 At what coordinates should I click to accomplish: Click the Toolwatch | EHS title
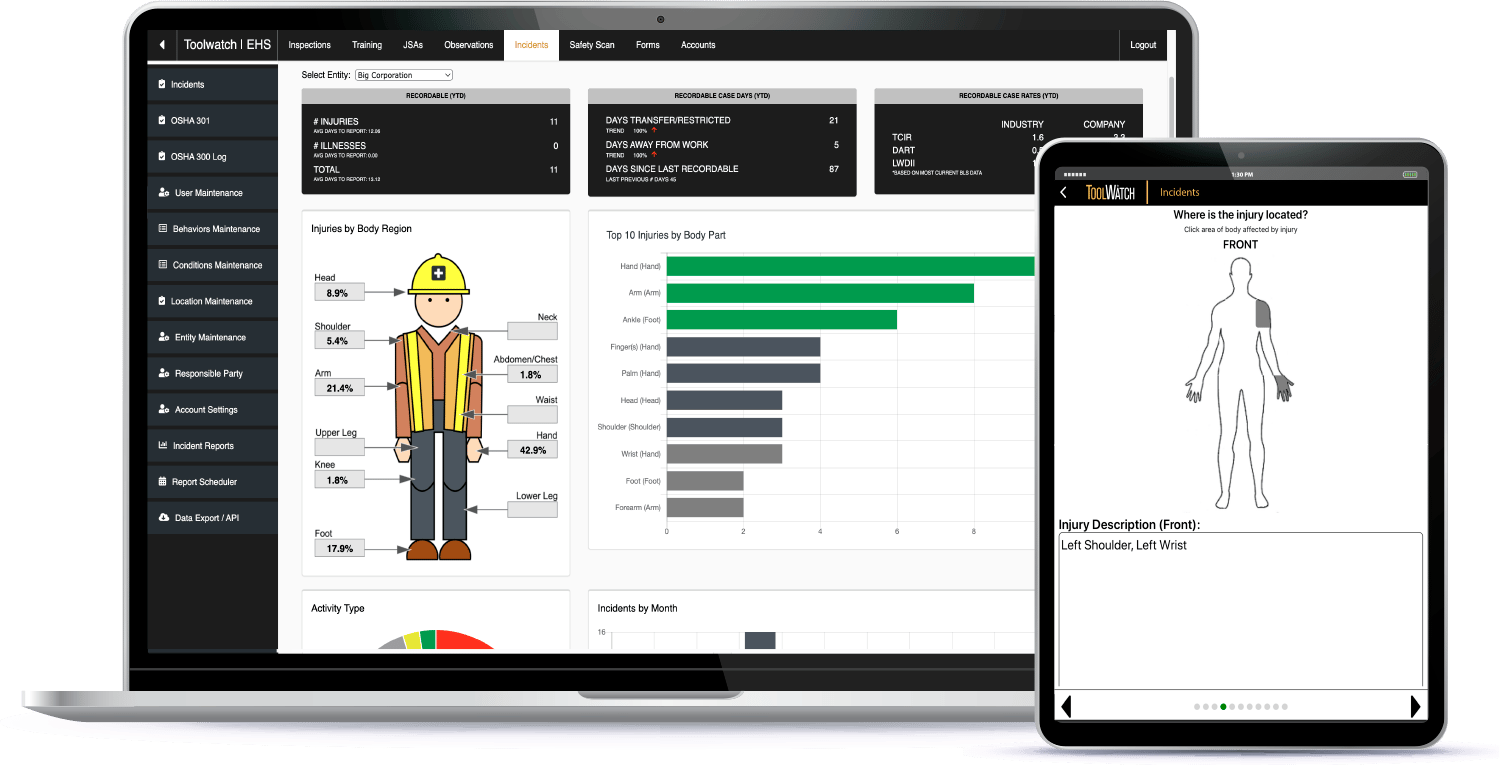click(x=227, y=45)
